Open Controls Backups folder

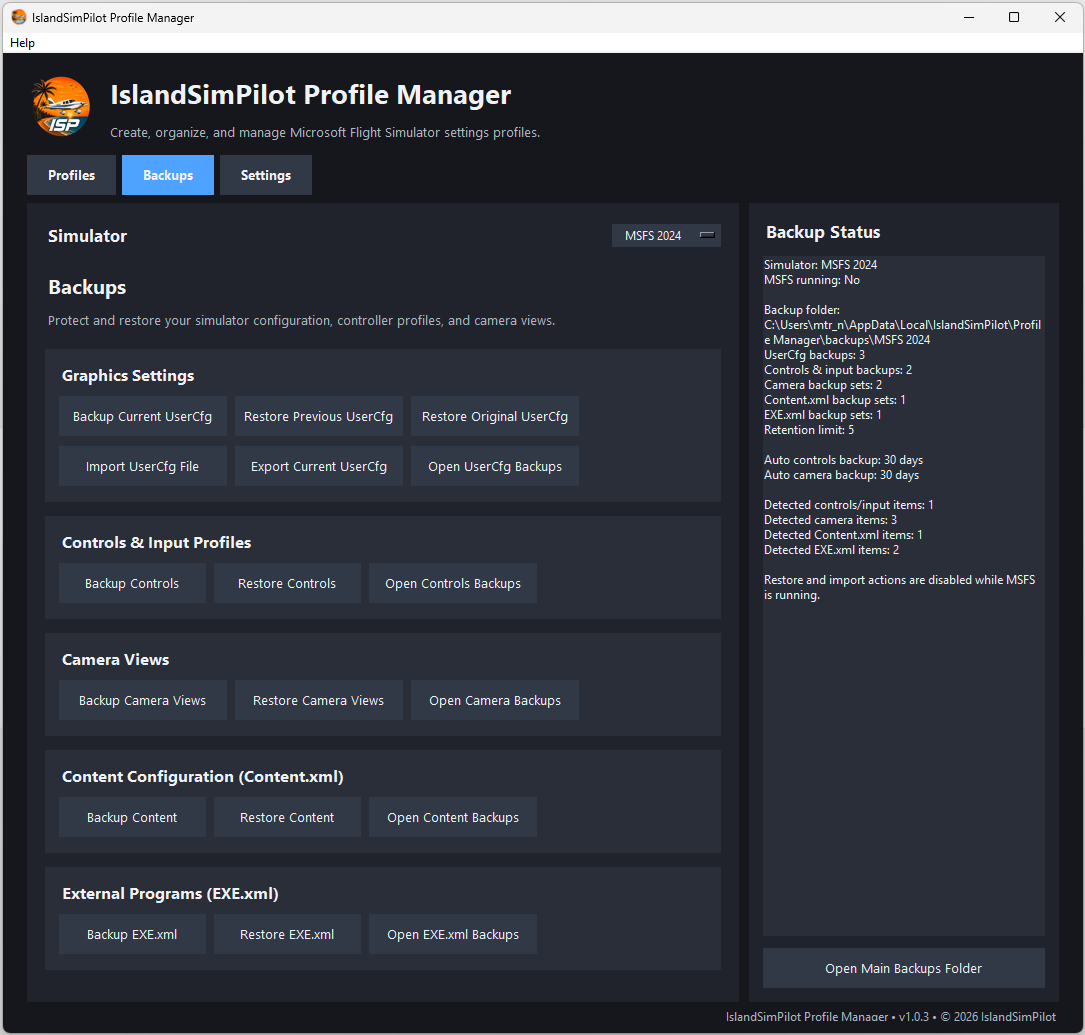[453, 583]
